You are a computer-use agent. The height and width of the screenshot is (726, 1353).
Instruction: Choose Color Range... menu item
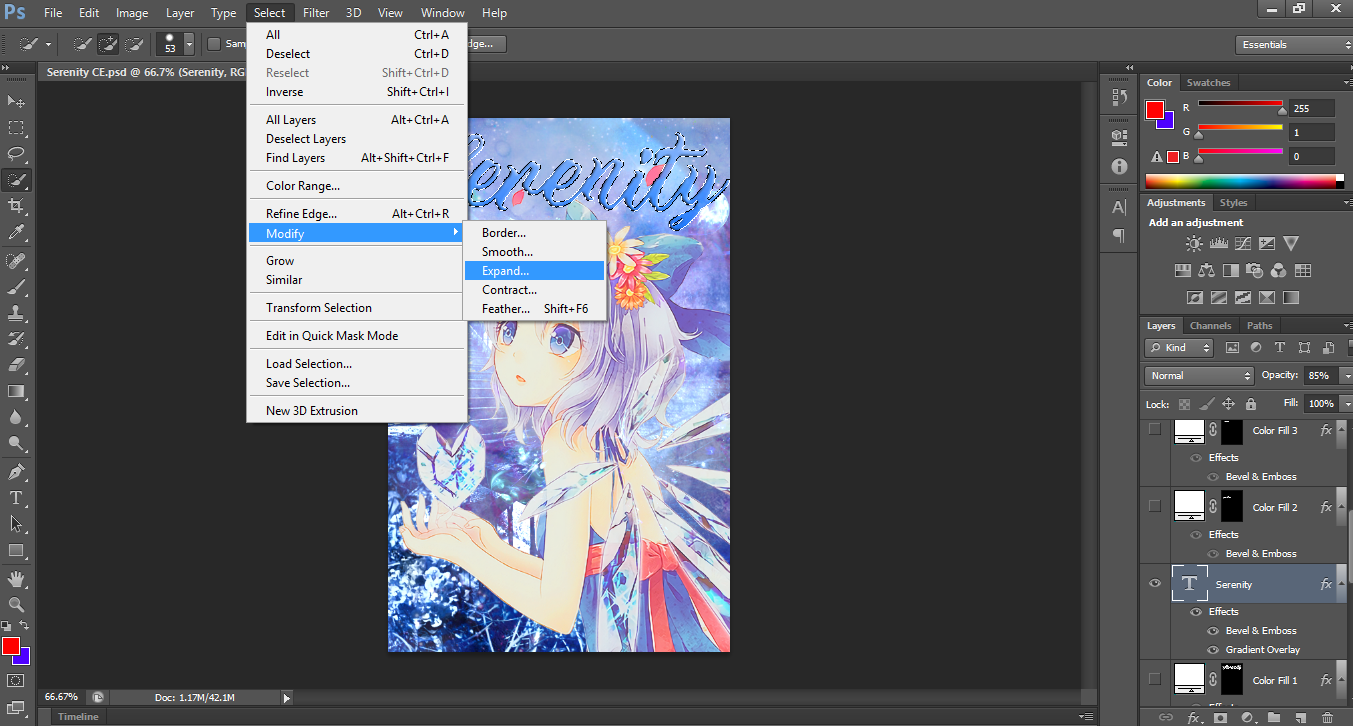tap(357, 186)
